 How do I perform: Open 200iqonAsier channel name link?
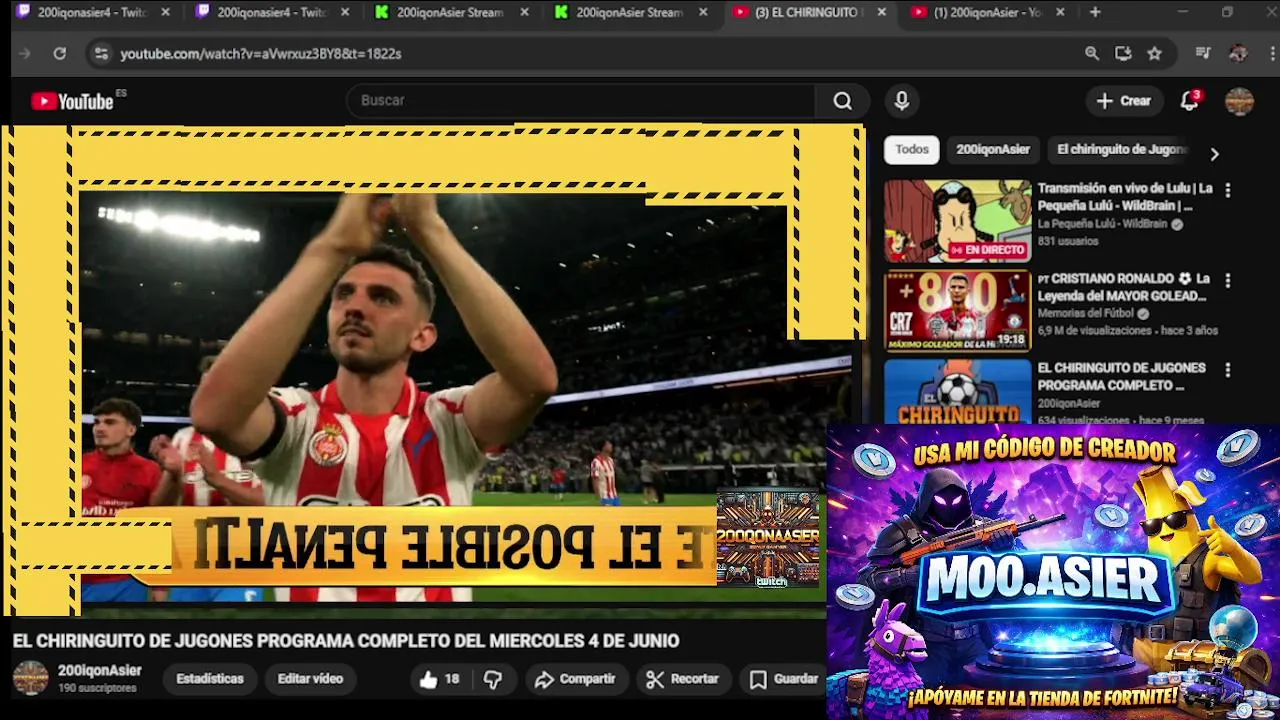(100, 671)
